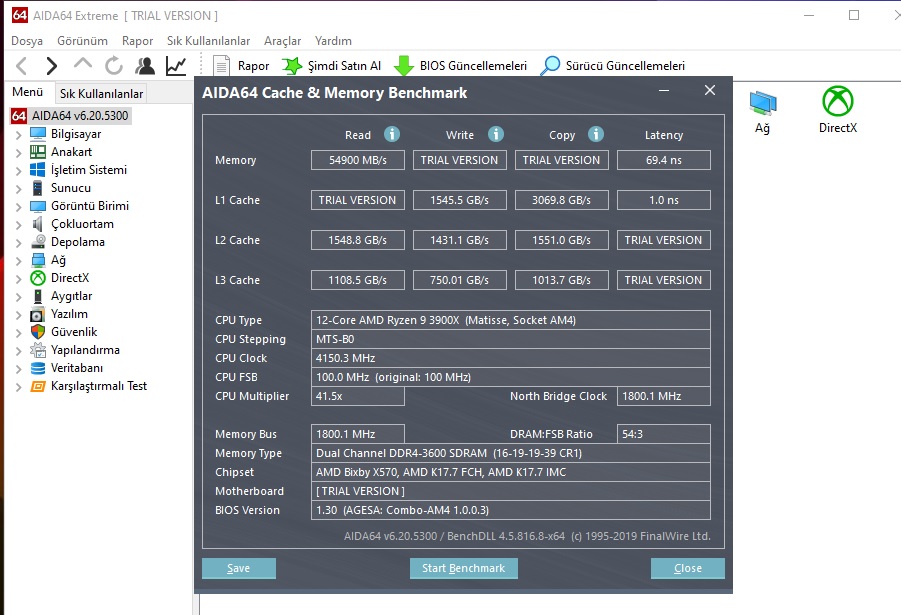Click the L3 Cache Read 1108.5 GB/s value
The image size is (901, 615).
(357, 280)
